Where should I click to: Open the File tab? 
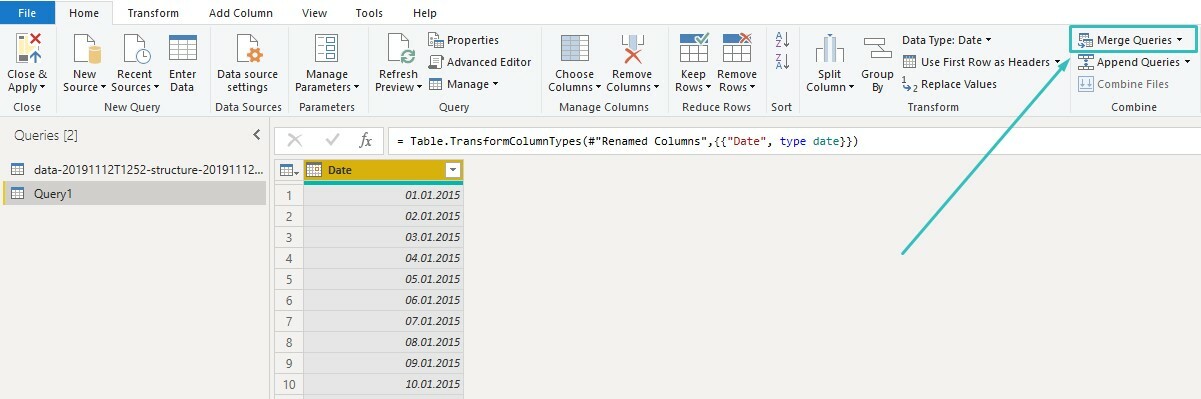tap(27, 13)
